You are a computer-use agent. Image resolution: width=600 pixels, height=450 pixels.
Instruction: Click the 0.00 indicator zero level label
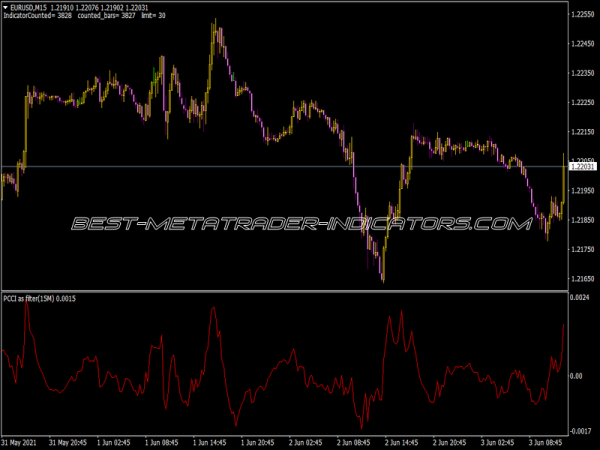[x=578, y=376]
